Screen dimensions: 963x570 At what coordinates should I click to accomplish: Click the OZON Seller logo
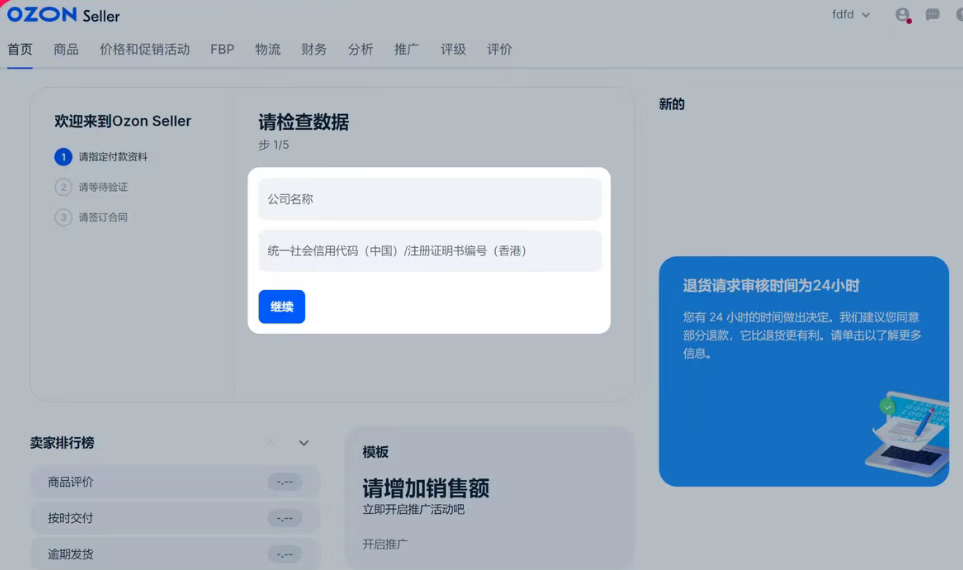coord(63,15)
